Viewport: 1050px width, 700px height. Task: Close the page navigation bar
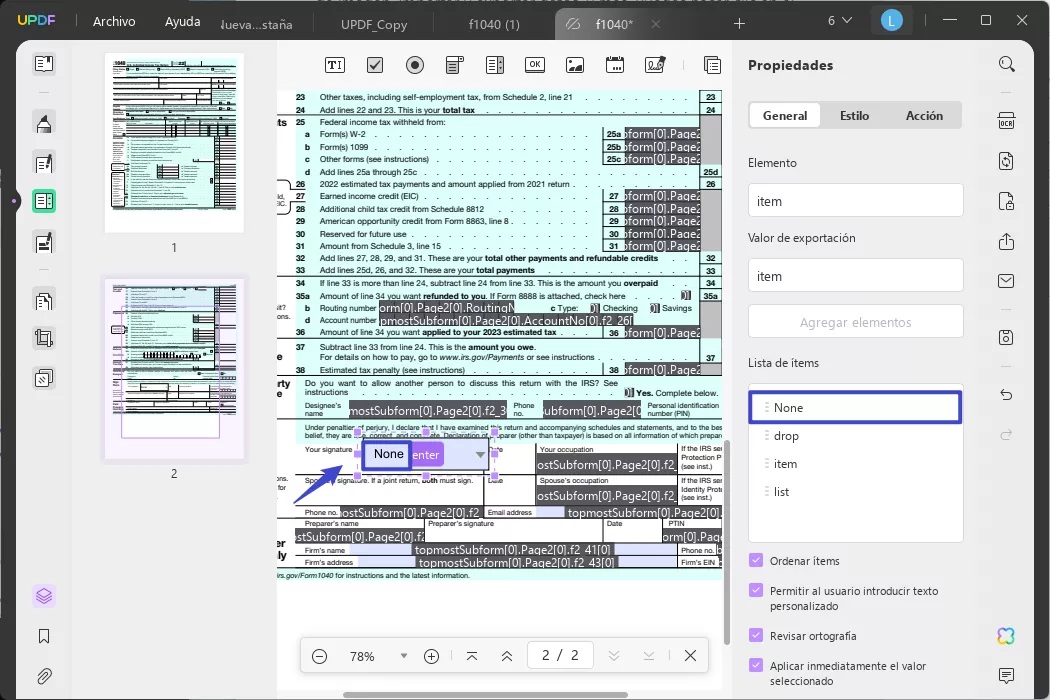tap(690, 656)
